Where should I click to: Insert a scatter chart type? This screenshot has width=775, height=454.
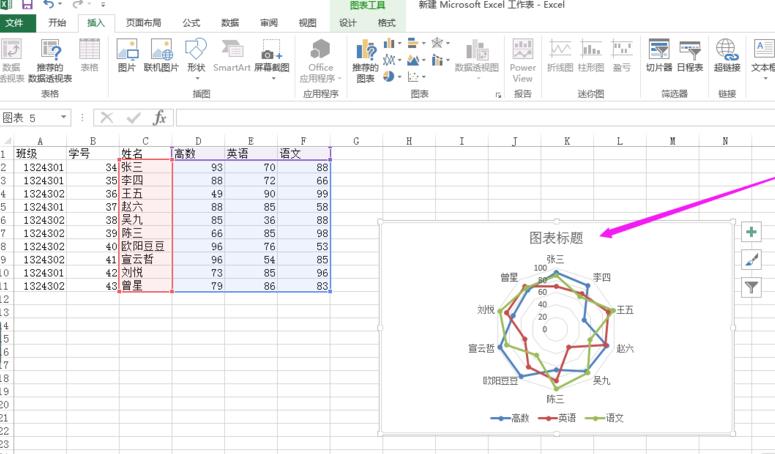point(414,77)
